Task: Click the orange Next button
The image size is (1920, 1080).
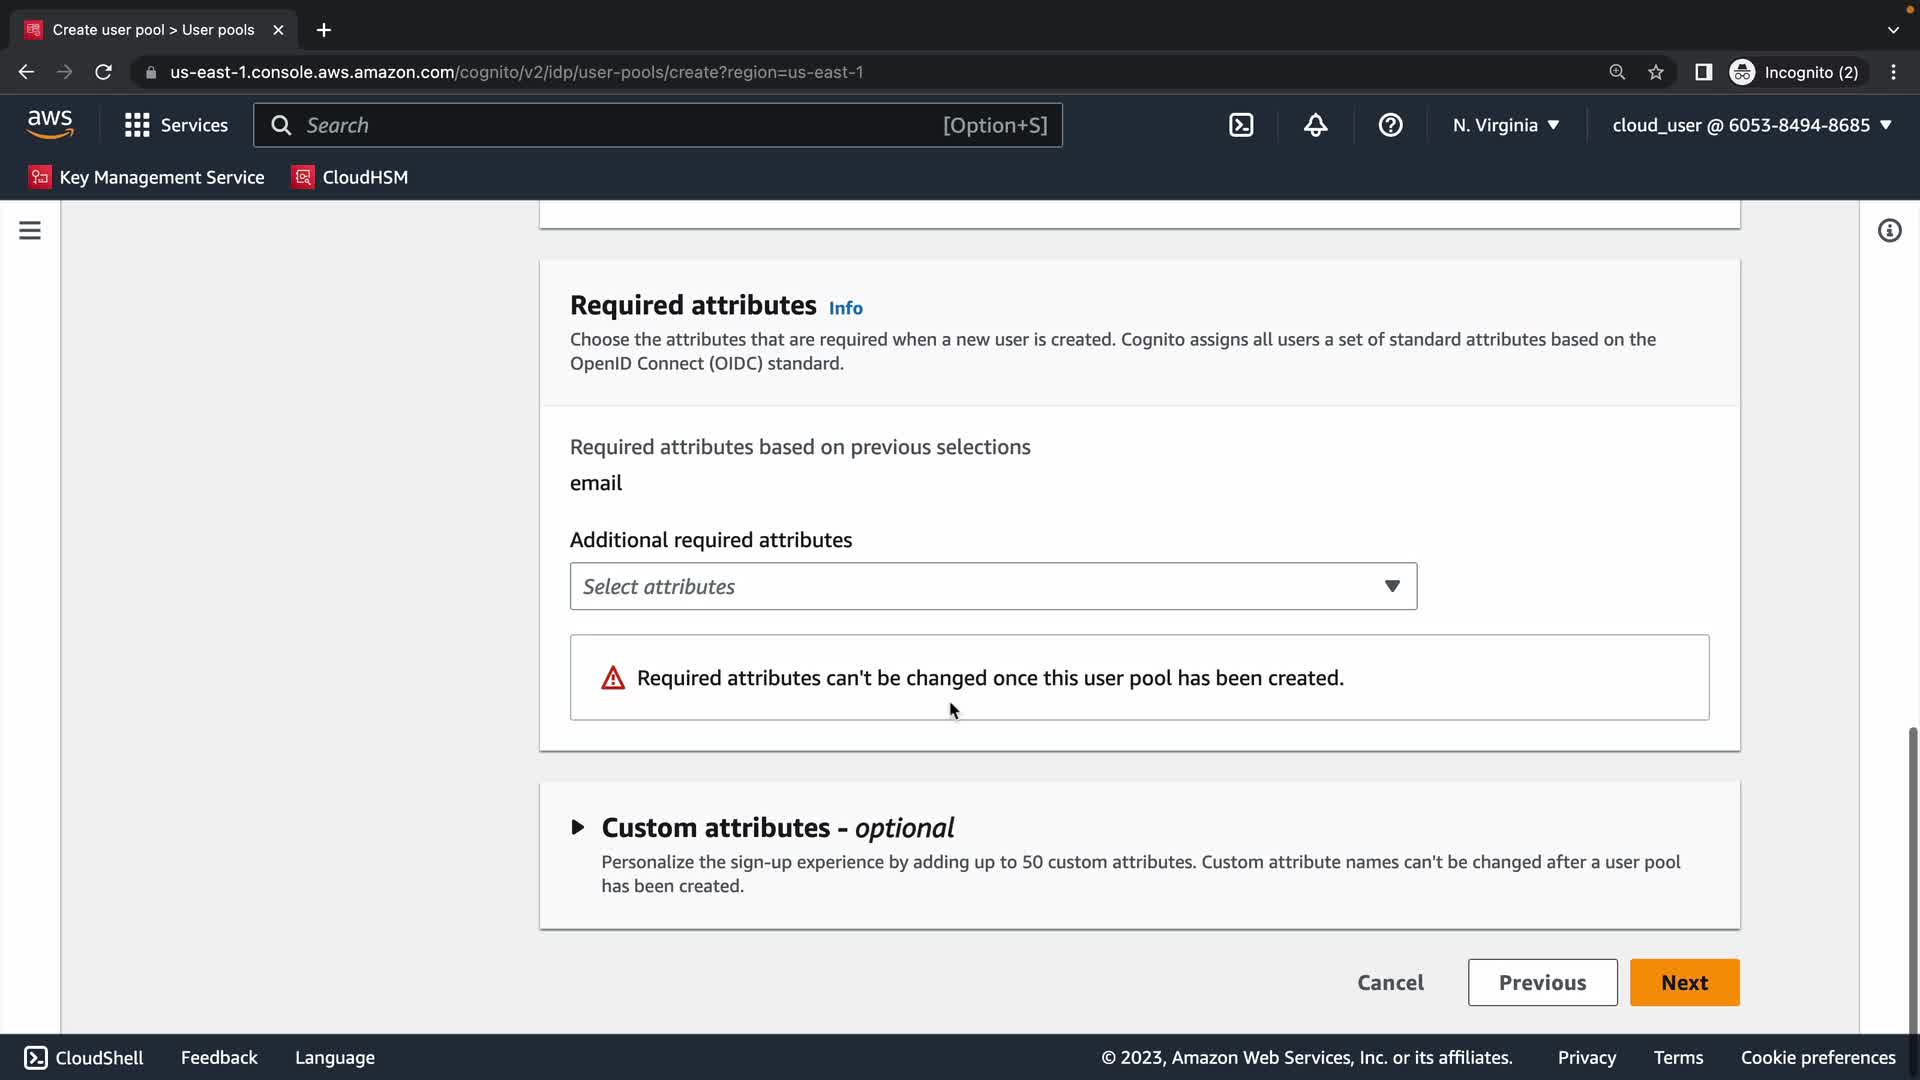Action: [x=1684, y=982]
